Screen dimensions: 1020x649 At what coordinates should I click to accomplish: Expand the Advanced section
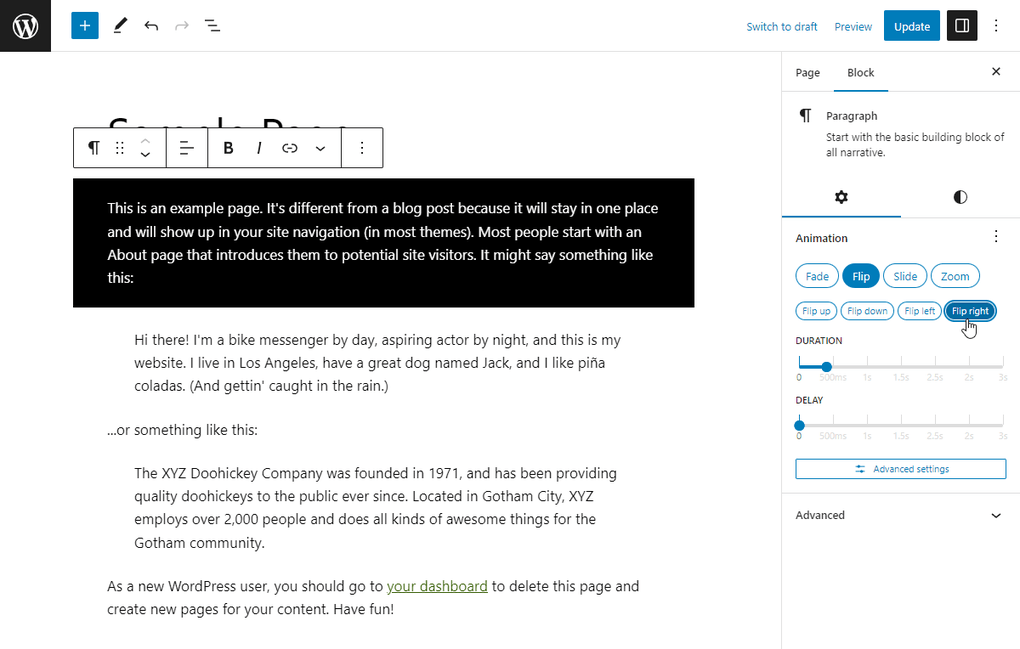click(x=898, y=515)
